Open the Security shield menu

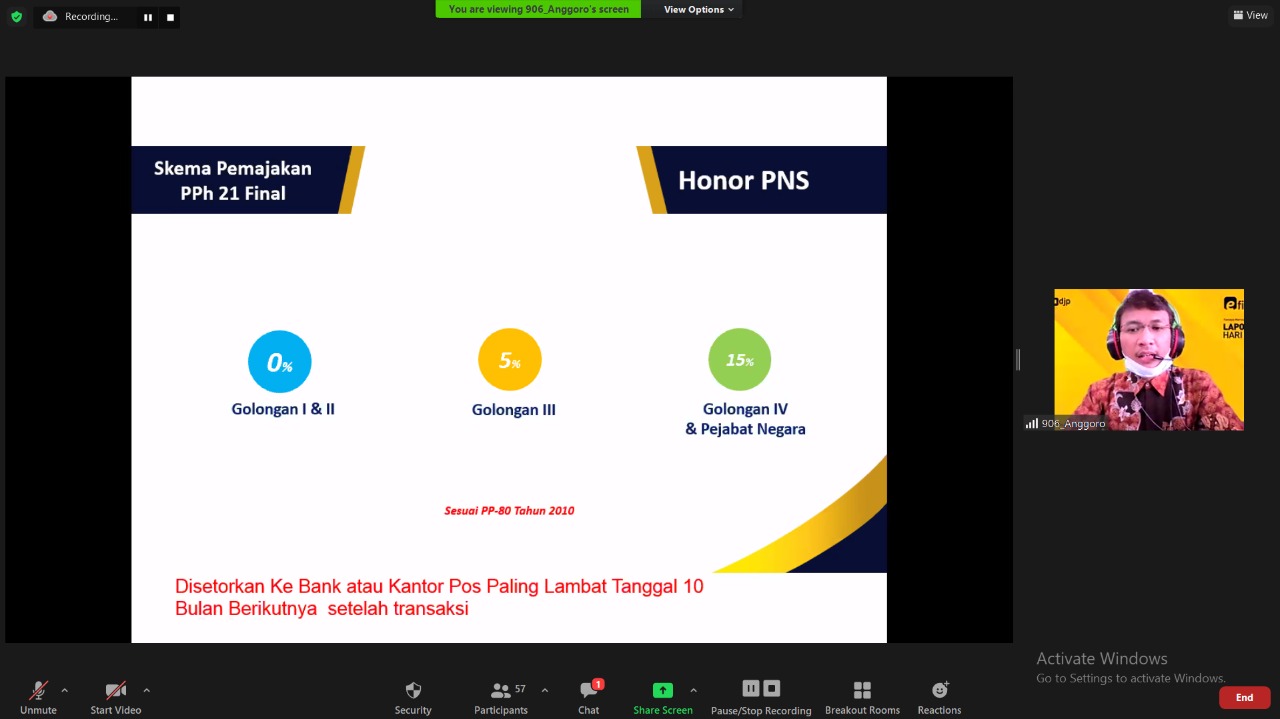[413, 696]
